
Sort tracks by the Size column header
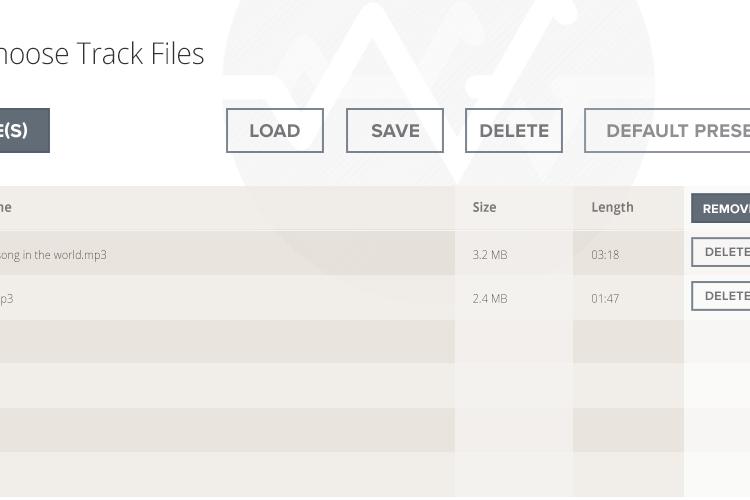484,207
